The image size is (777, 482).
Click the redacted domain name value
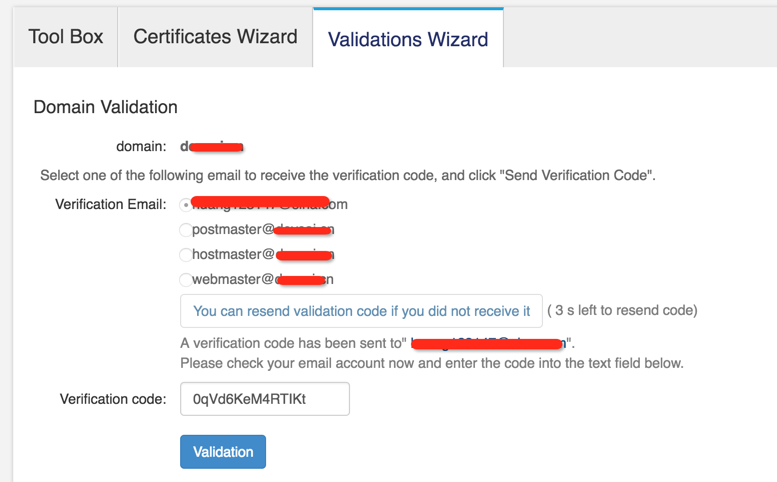point(212,147)
